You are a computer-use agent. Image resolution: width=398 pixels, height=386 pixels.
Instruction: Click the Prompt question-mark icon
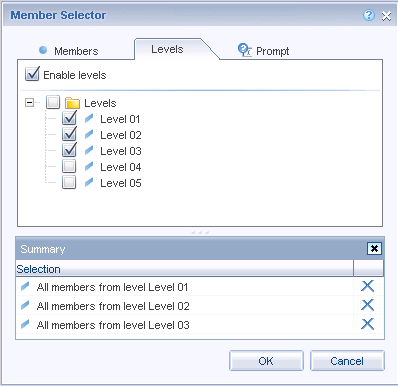(x=245, y=50)
